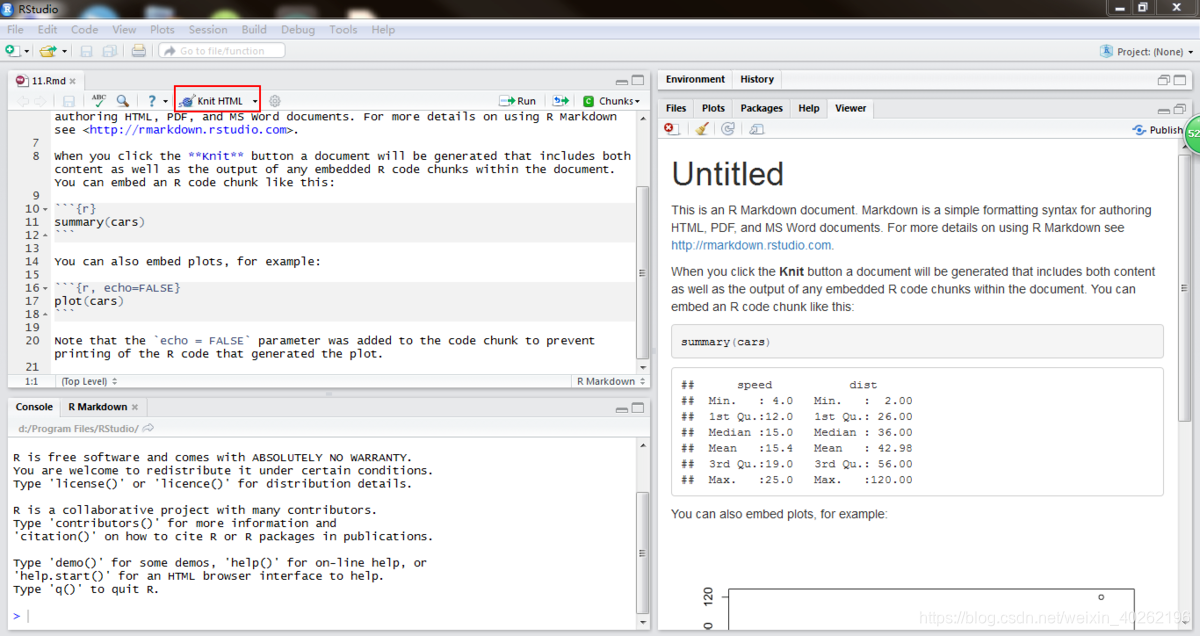Viewport: 1200px width, 636px height.
Task: Click the ABC spell check icon
Action: click(x=98, y=101)
